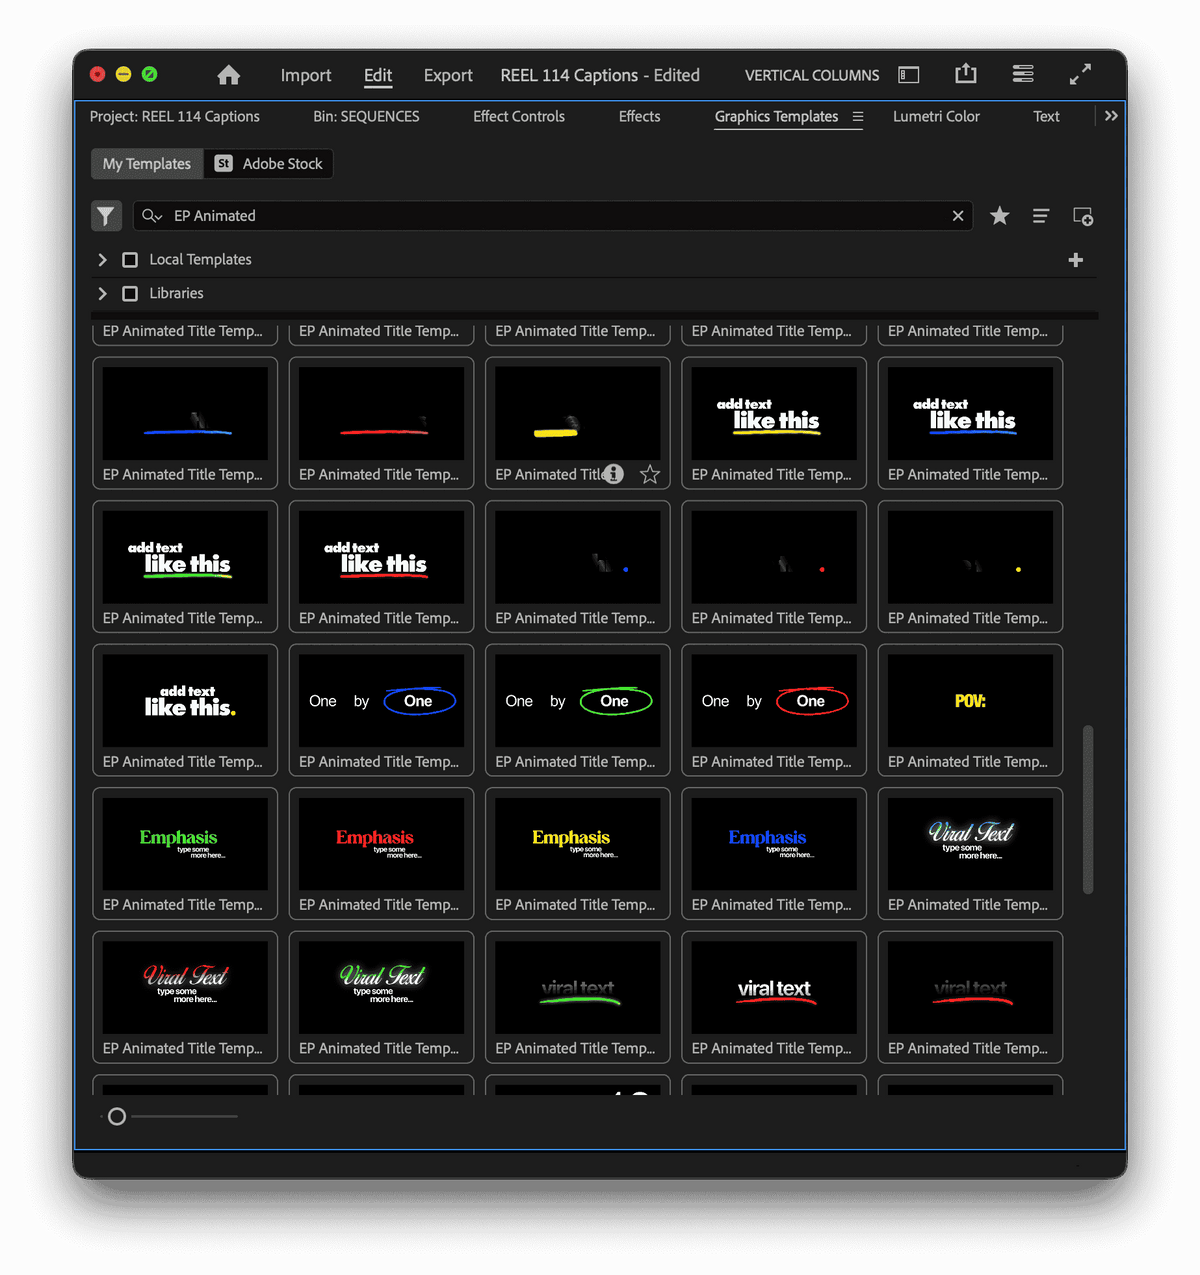Show hidden panel tabs with double chevron

click(x=1111, y=116)
